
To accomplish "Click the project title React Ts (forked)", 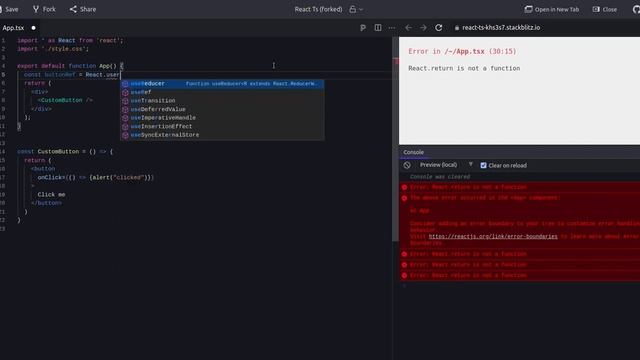I will pos(318,9).
